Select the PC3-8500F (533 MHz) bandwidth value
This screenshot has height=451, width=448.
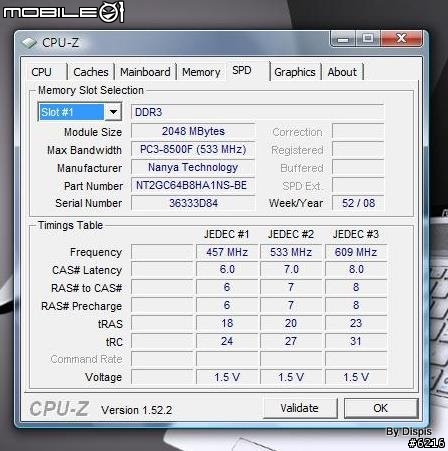(193, 149)
